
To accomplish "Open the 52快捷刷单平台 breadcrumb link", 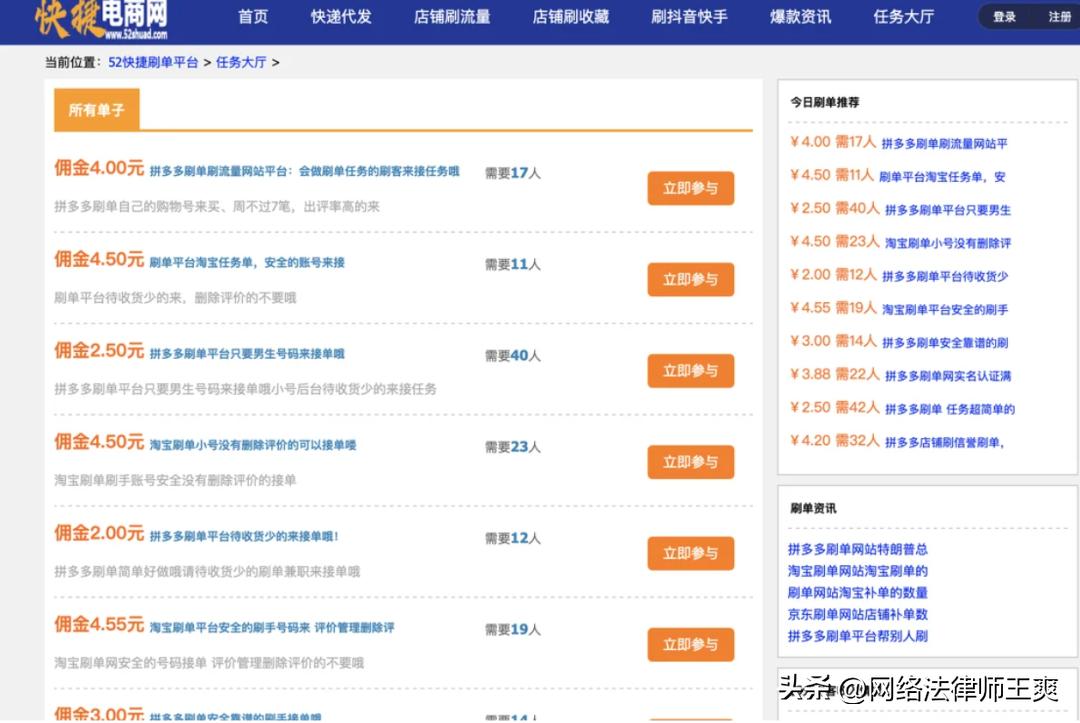I will 153,60.
